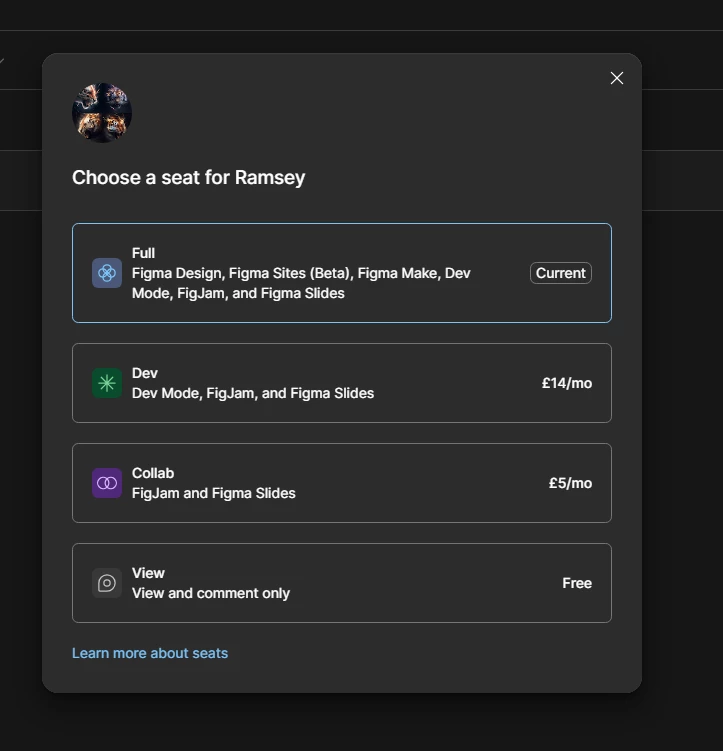
Task: Click 'View and comment only' description
Action: point(211,593)
